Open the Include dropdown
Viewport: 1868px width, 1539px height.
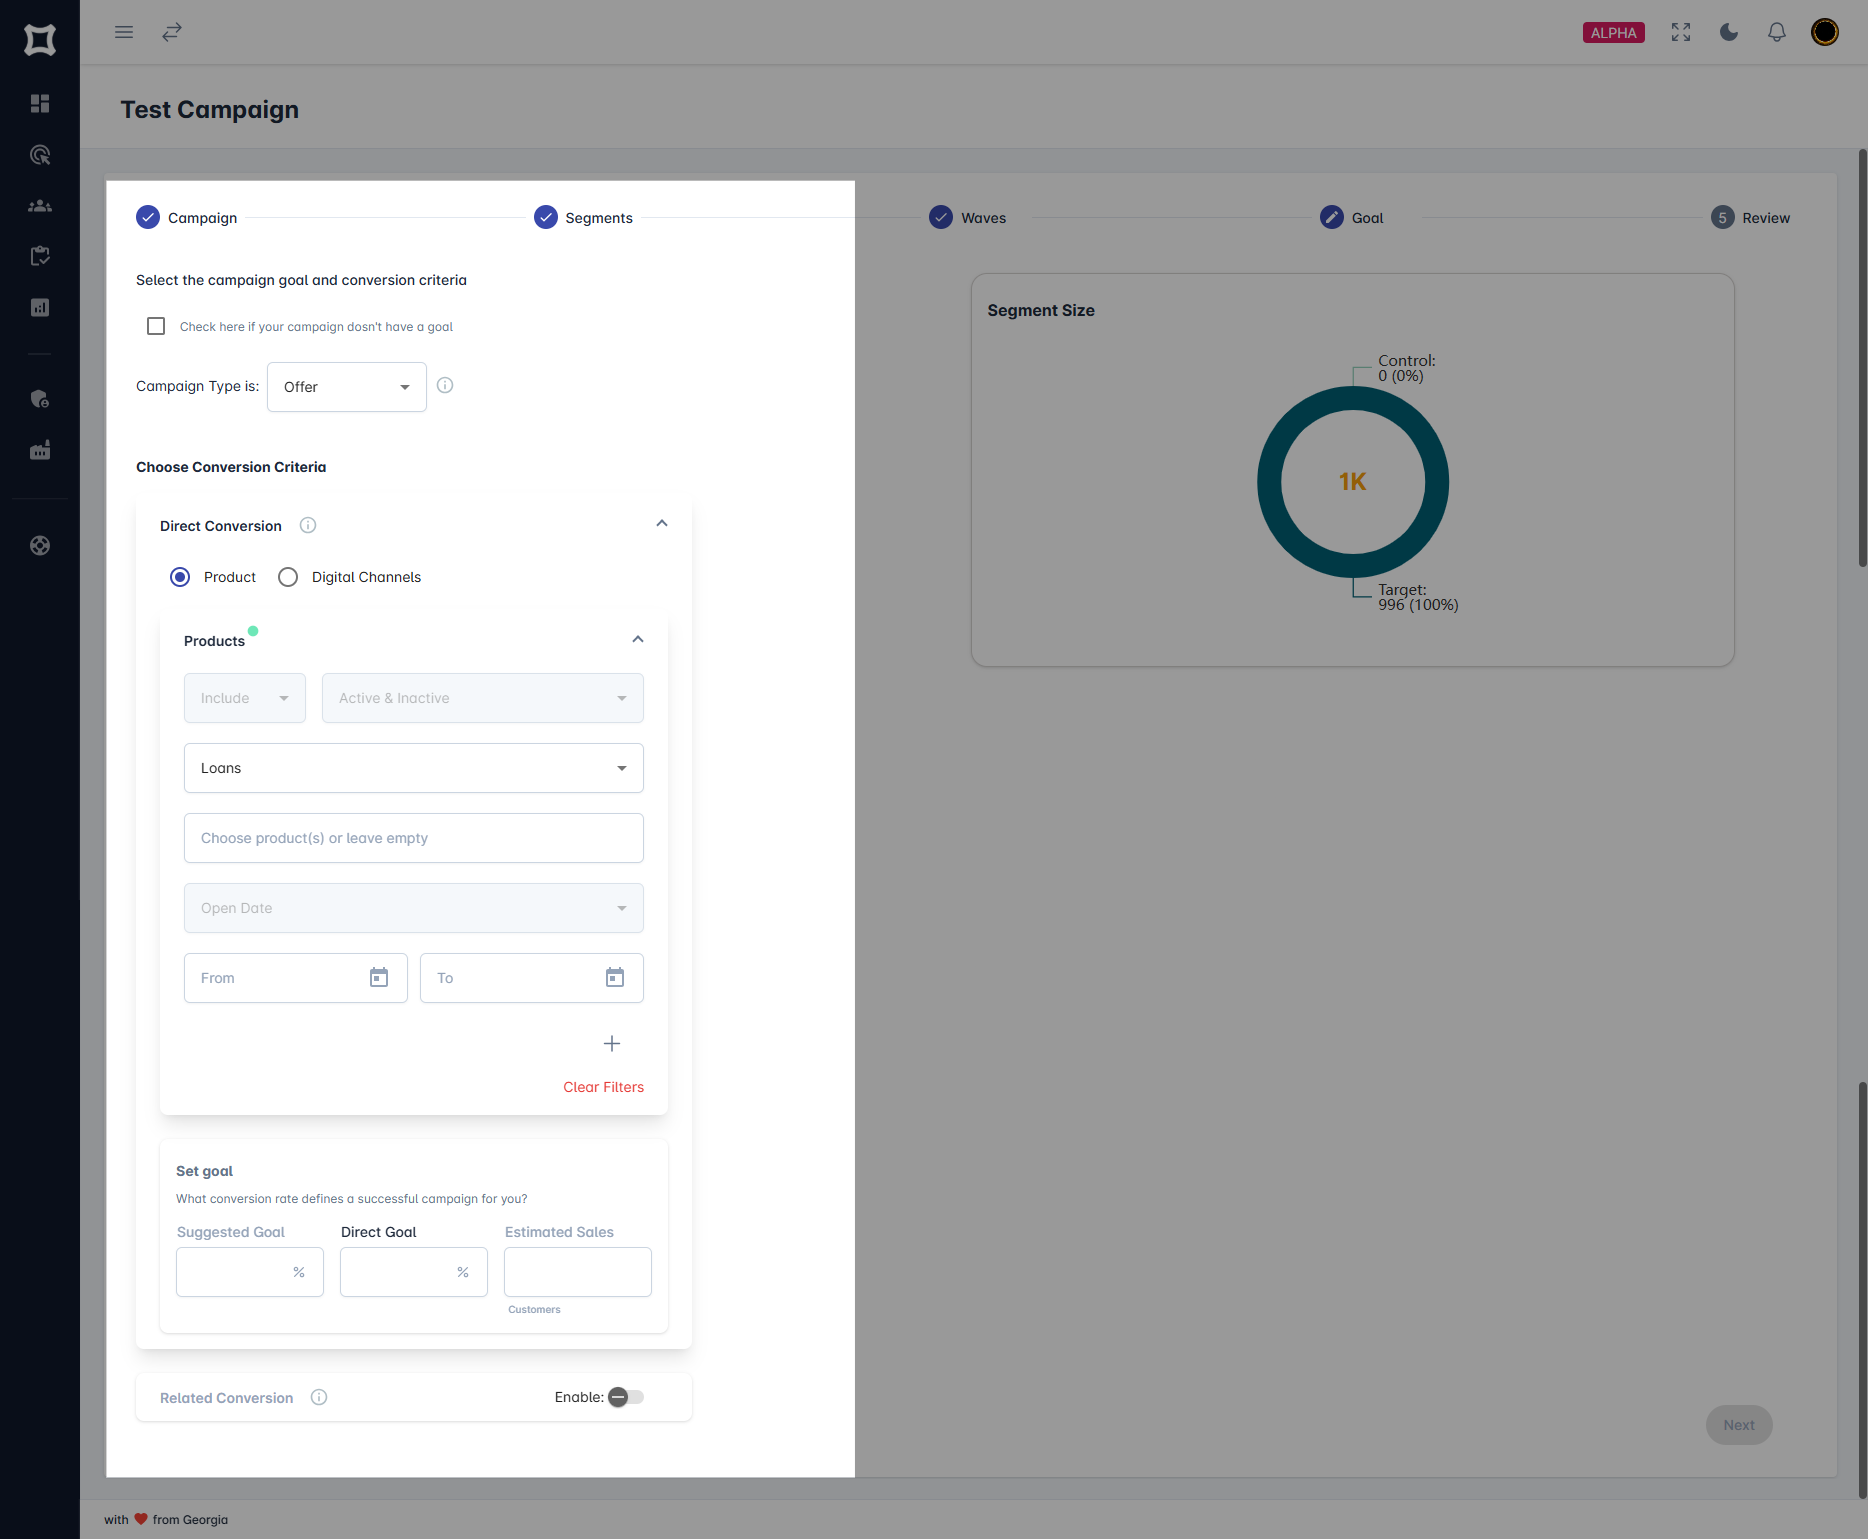[245, 698]
